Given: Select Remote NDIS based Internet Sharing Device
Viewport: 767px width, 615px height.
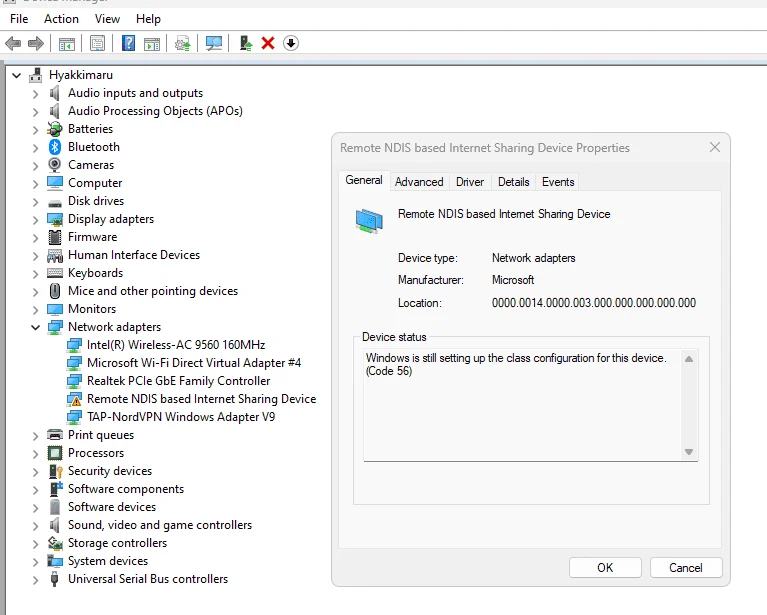Looking at the screenshot, I should (x=202, y=399).
